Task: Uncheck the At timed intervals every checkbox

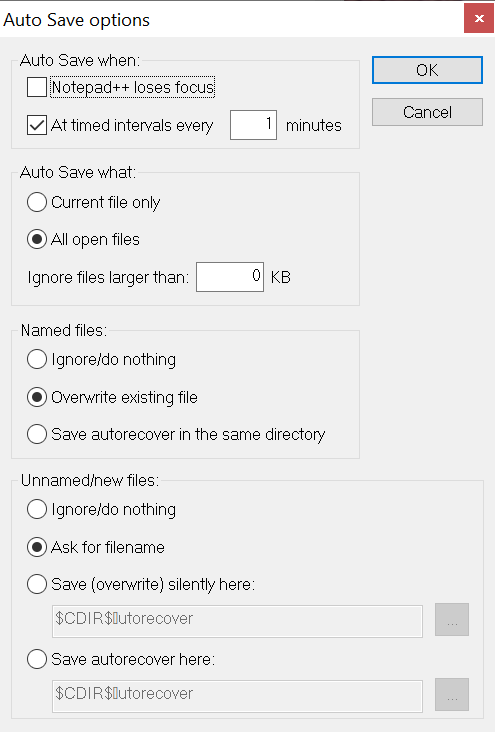Action: pyautogui.click(x=37, y=125)
